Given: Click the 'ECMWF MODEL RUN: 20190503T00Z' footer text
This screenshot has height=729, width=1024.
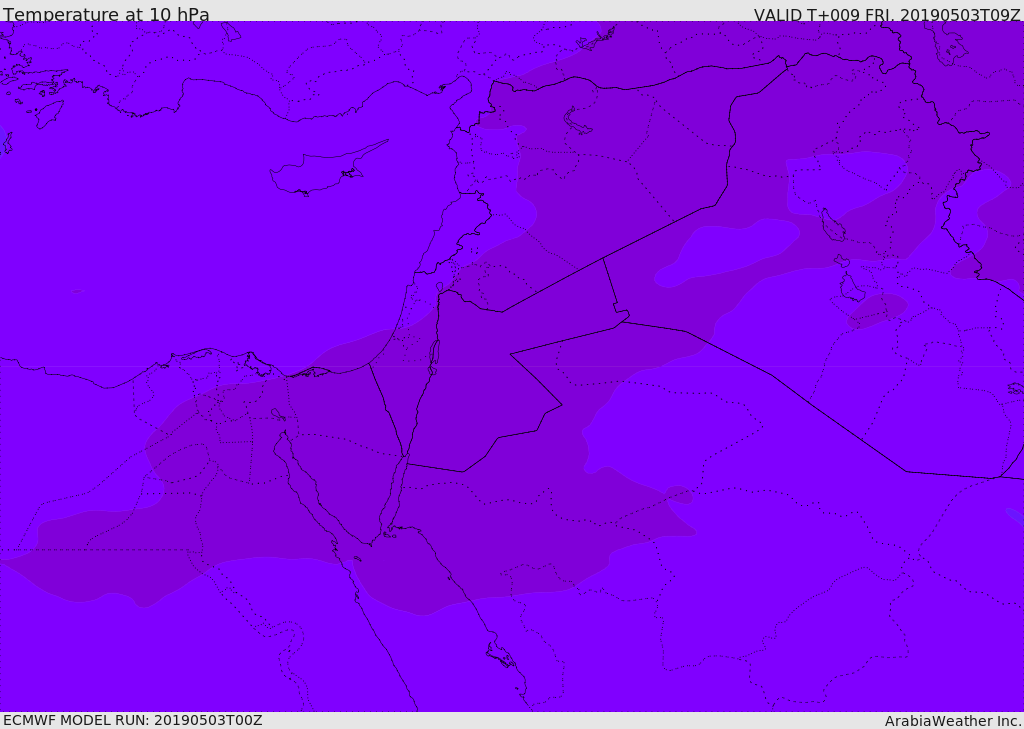Looking at the screenshot, I should (x=133, y=720).
